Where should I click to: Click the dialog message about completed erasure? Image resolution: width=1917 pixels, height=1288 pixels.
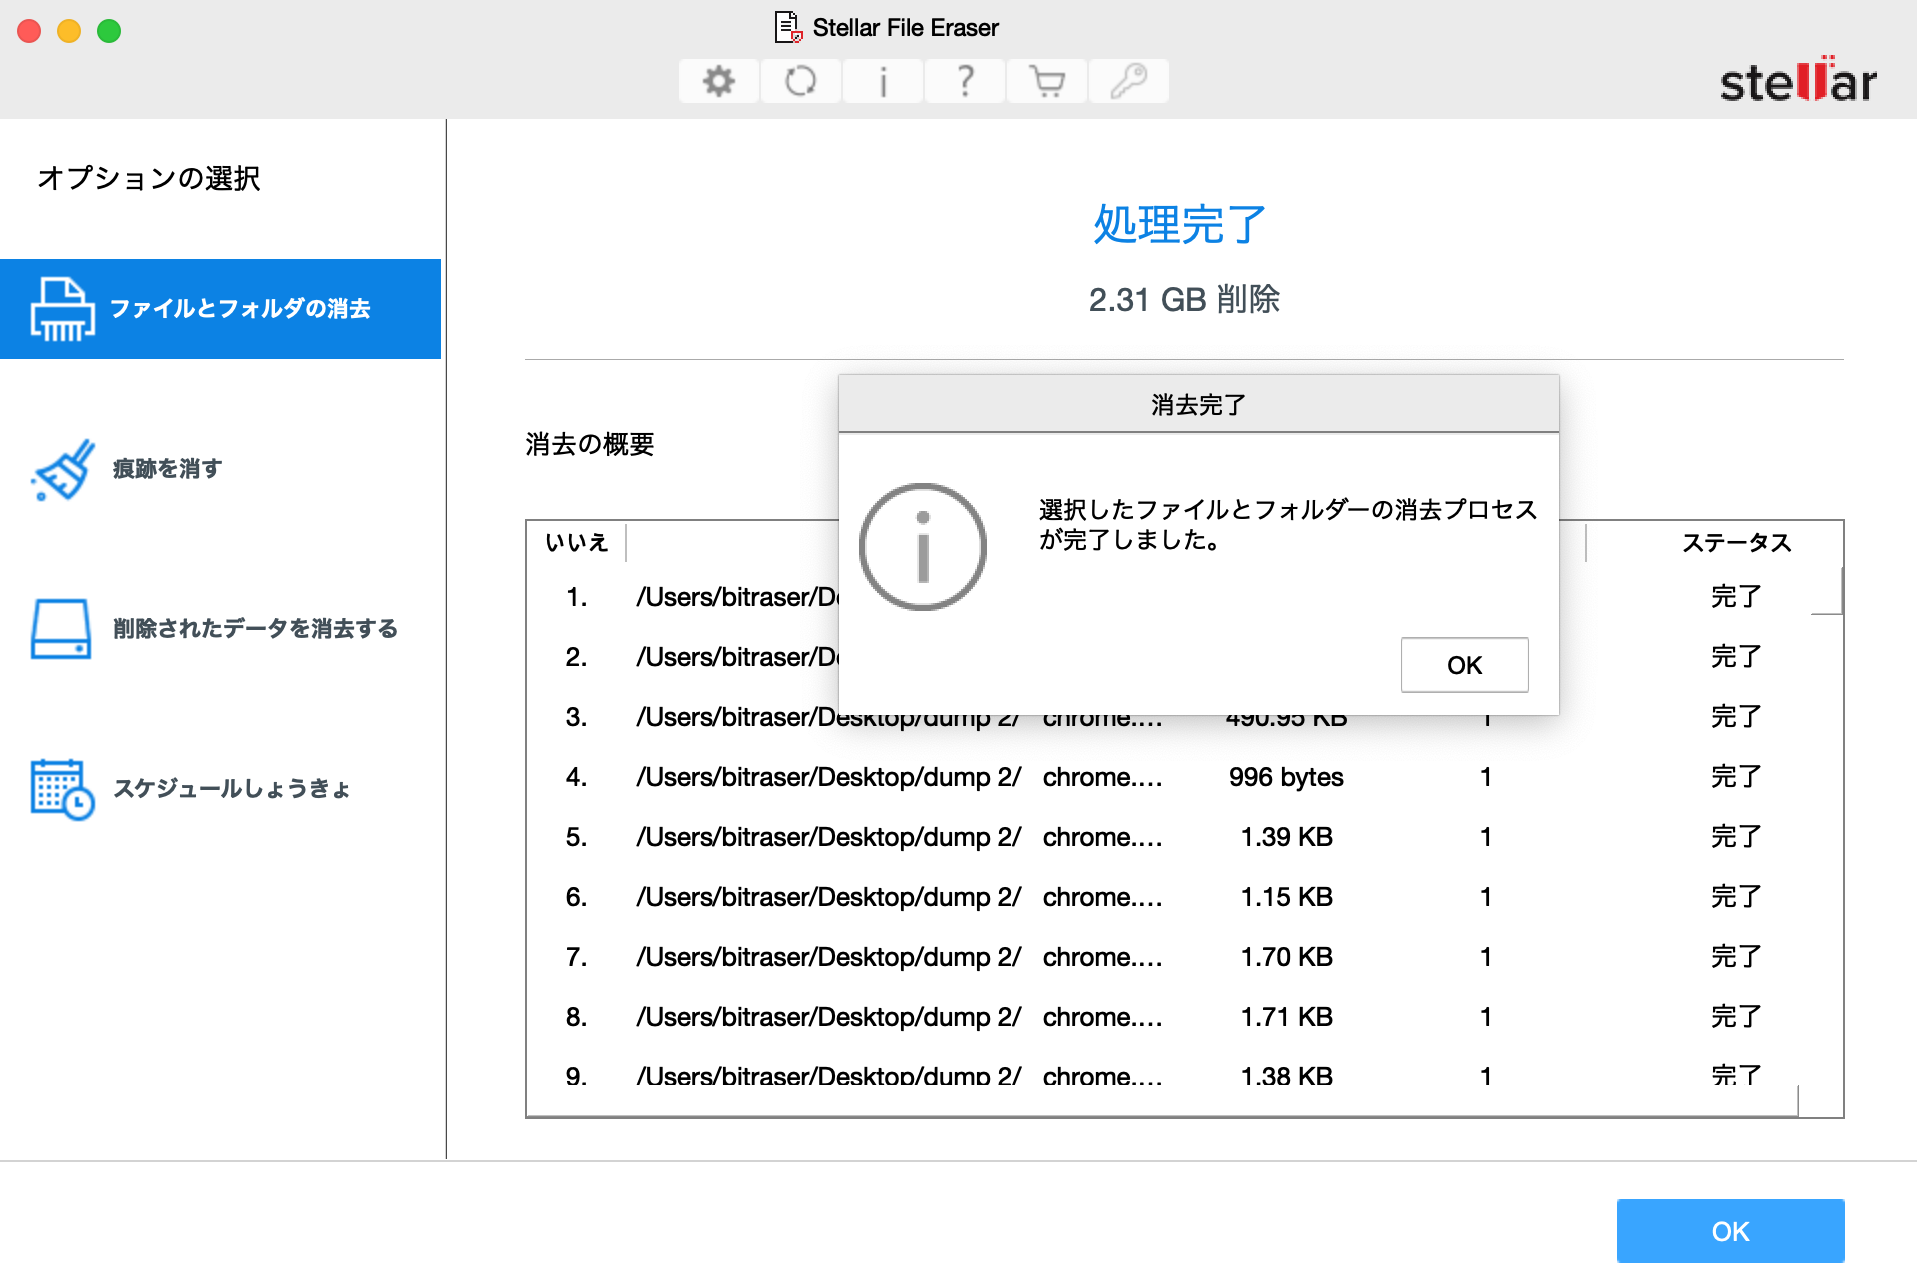point(1288,525)
